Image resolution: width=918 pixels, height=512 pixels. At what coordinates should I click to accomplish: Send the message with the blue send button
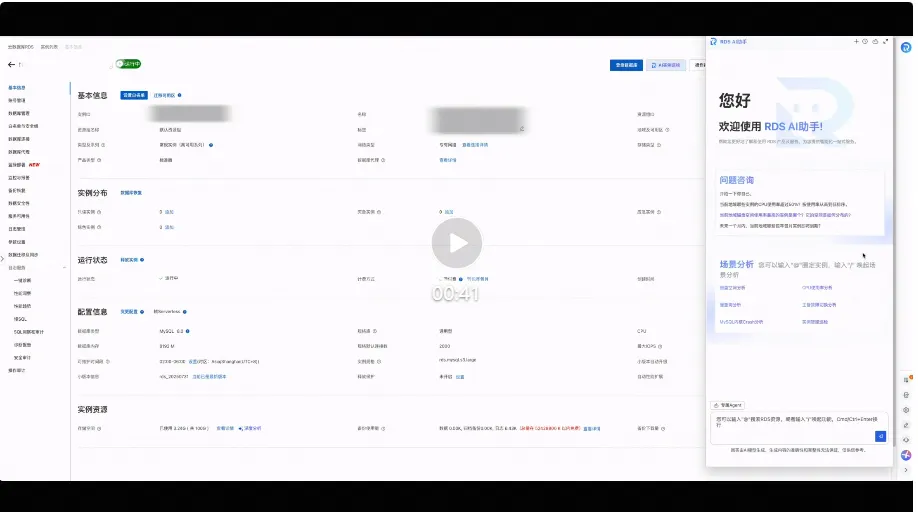880,436
